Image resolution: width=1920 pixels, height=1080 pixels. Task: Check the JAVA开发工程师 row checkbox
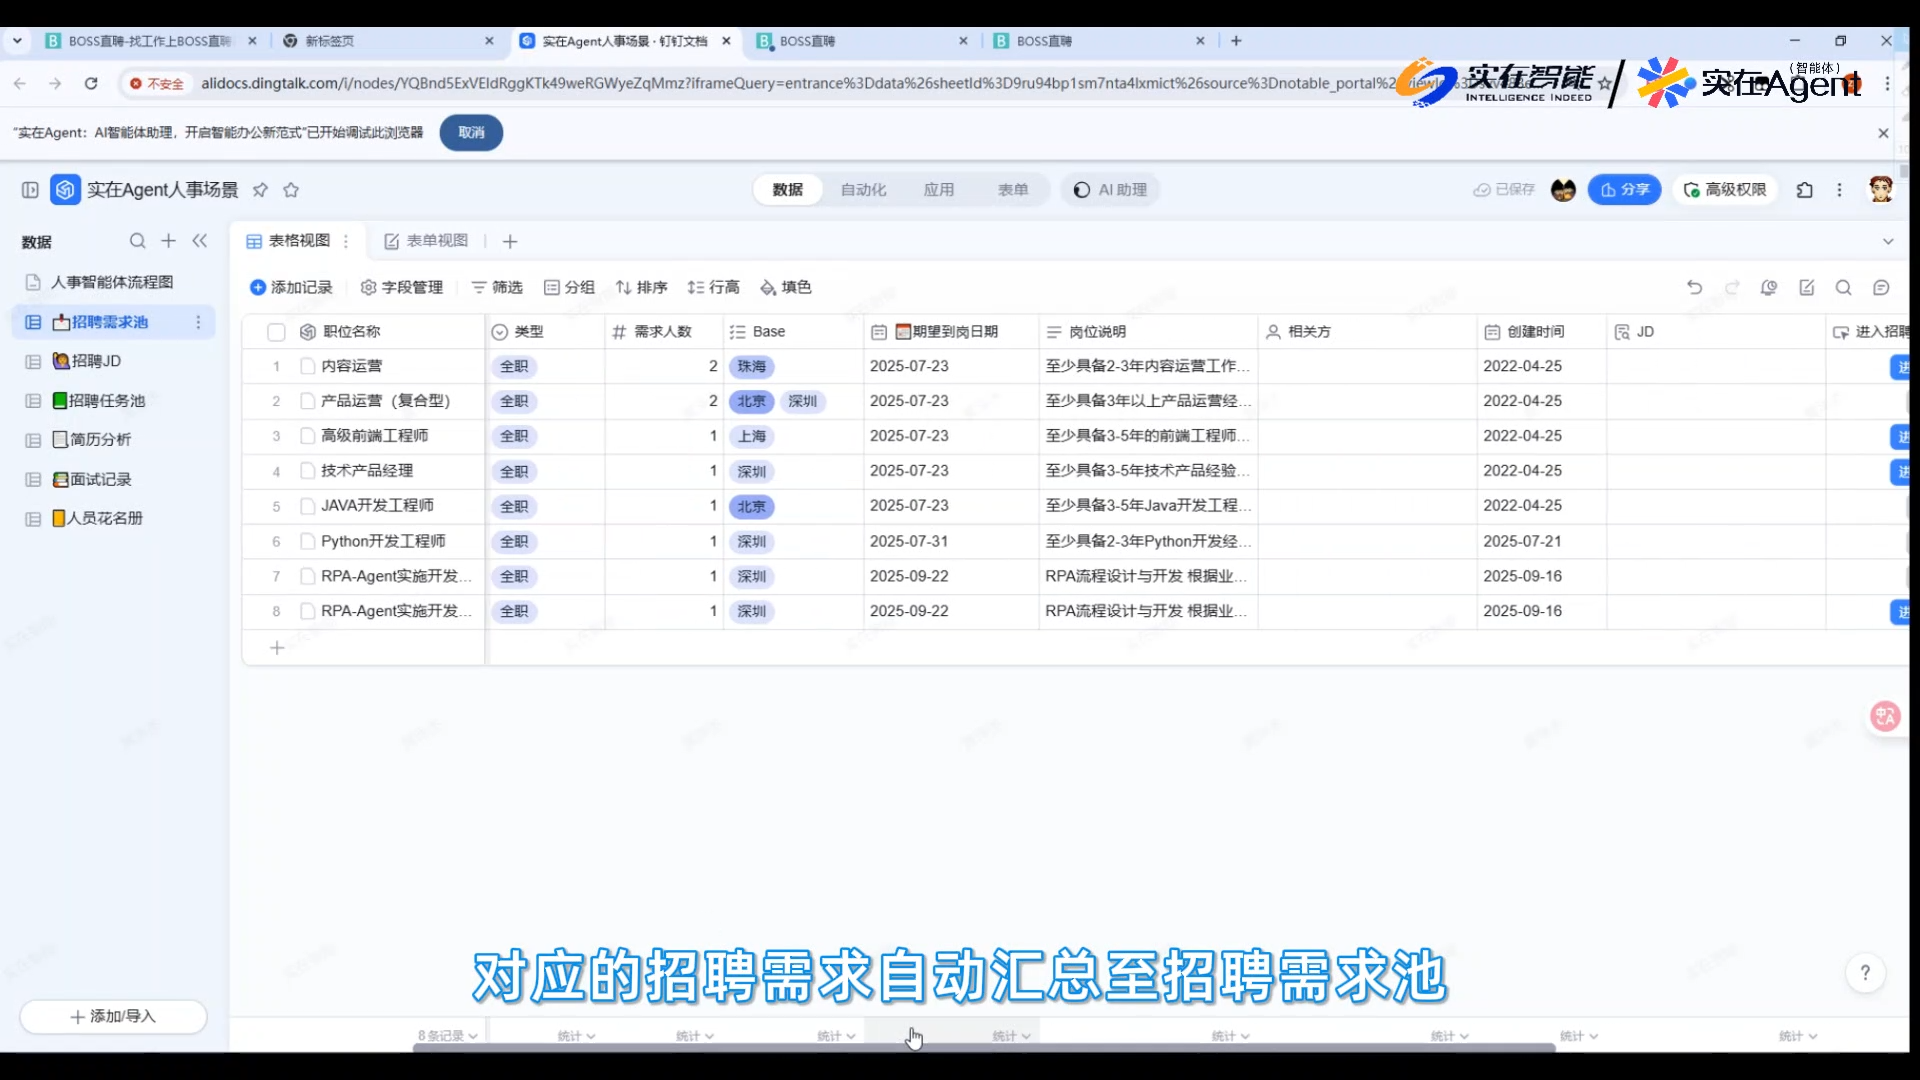pyautogui.click(x=308, y=507)
